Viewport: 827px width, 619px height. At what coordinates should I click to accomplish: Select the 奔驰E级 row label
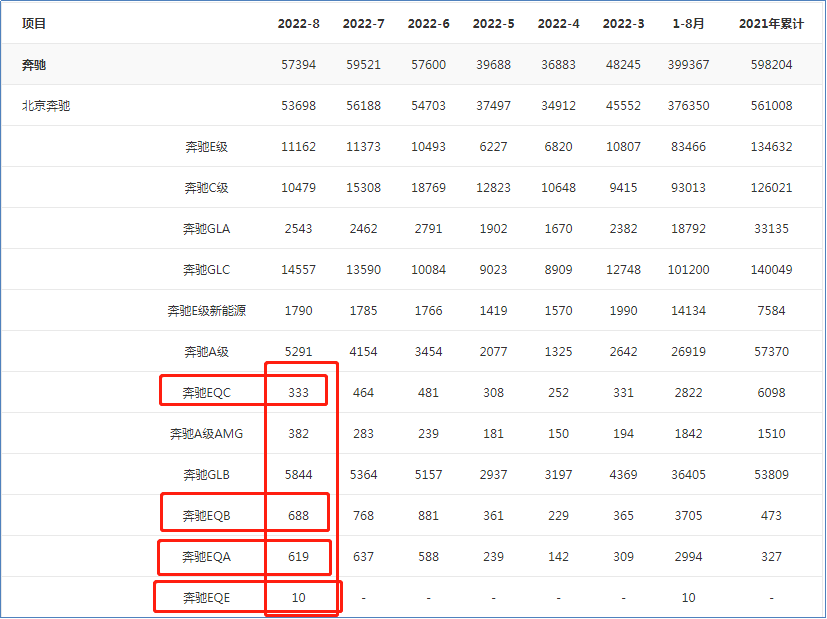[x=206, y=147]
